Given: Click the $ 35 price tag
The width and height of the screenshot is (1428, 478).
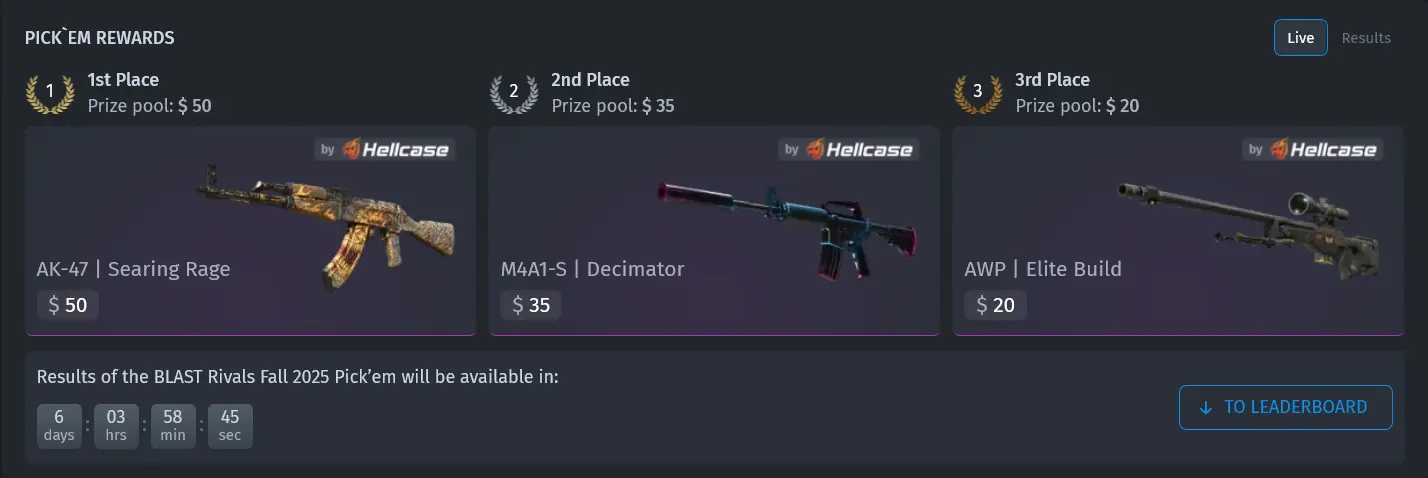Looking at the screenshot, I should 532,305.
